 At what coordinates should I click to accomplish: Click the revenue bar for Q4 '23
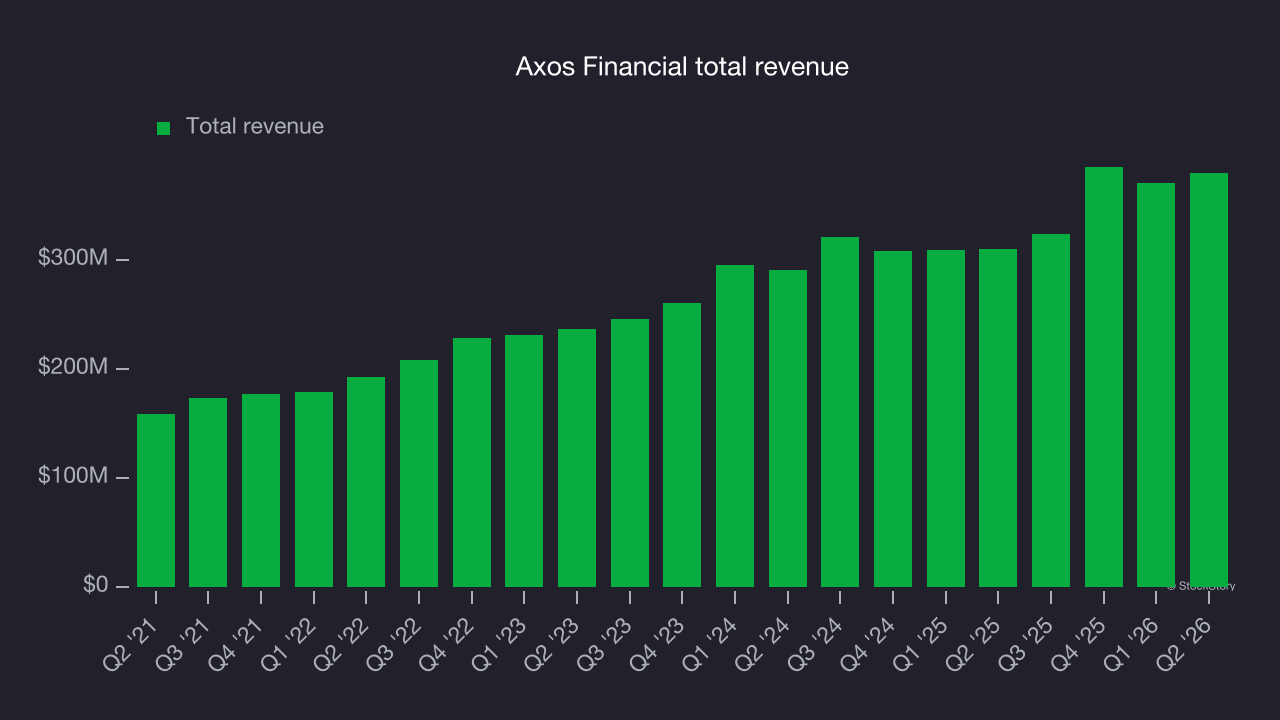pos(682,445)
